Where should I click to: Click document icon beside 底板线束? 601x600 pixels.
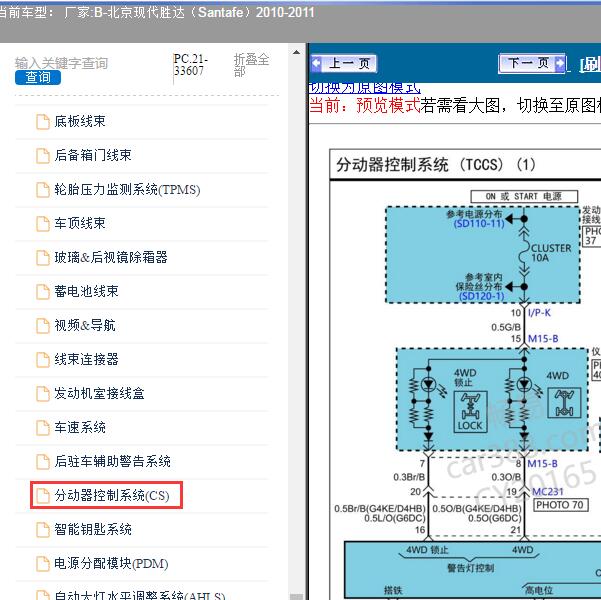(x=43, y=122)
